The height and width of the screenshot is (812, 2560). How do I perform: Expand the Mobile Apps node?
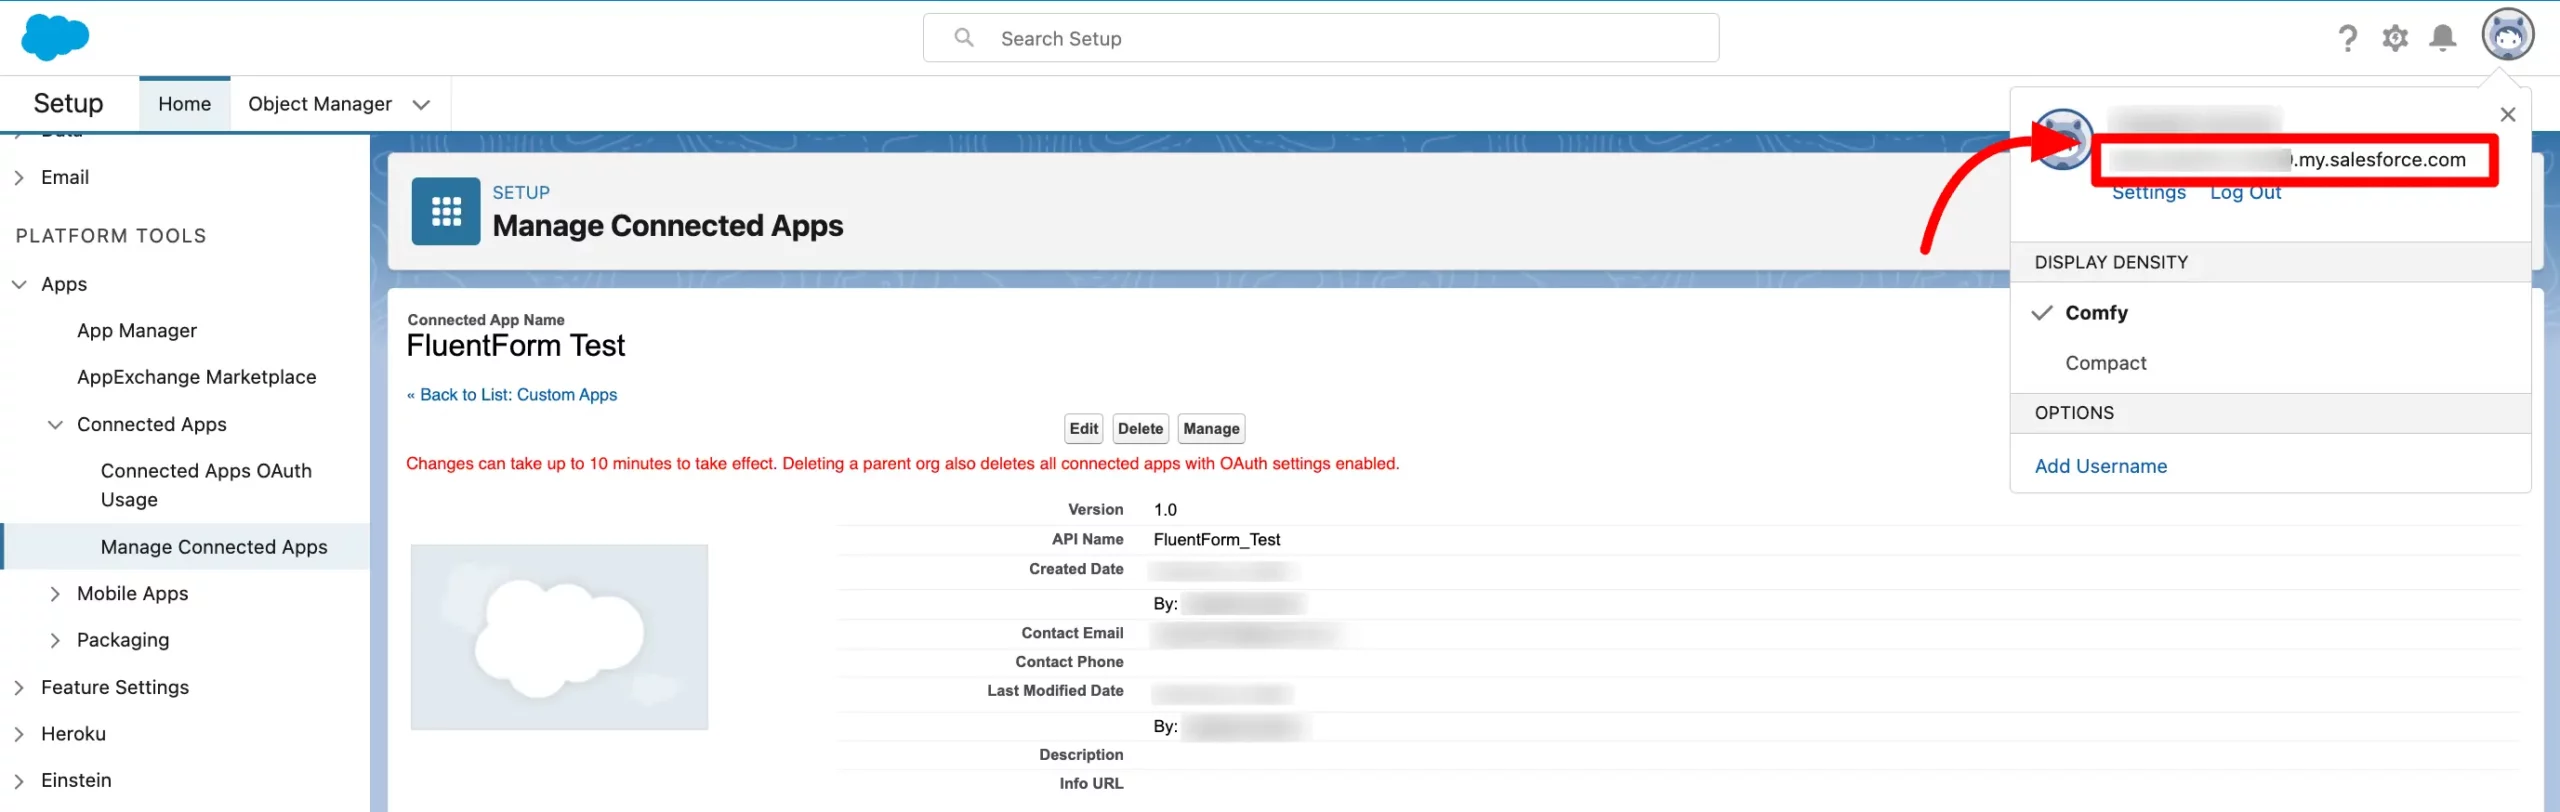coord(55,594)
